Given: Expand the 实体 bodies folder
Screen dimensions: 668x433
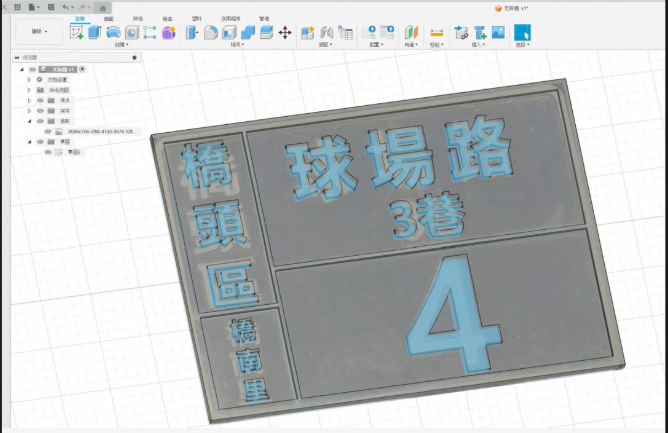Looking at the screenshot, I should pyautogui.click(x=29, y=111).
